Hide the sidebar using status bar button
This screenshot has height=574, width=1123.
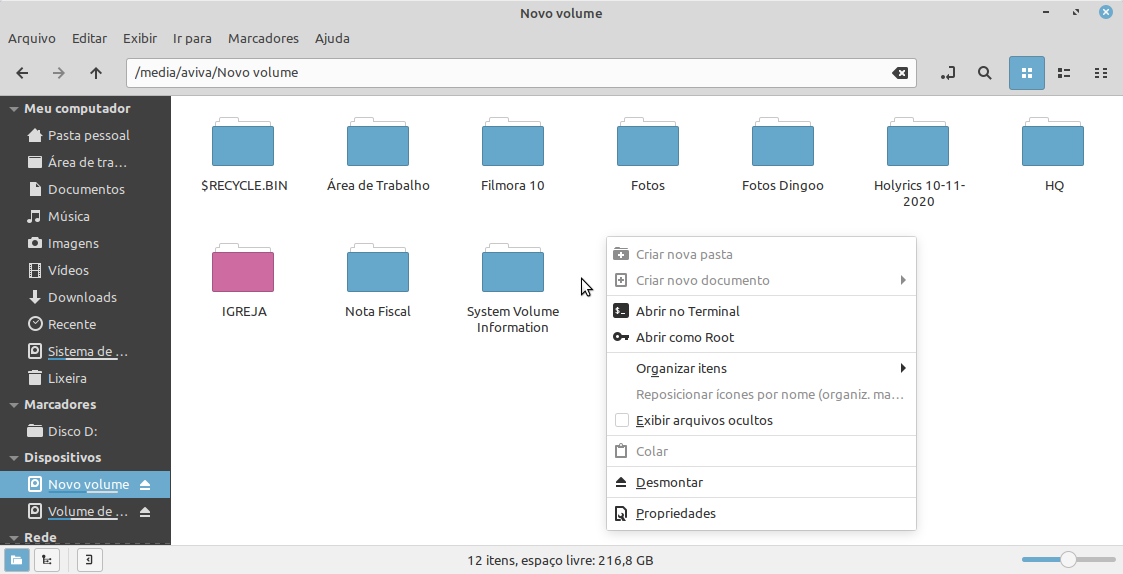tap(89, 560)
